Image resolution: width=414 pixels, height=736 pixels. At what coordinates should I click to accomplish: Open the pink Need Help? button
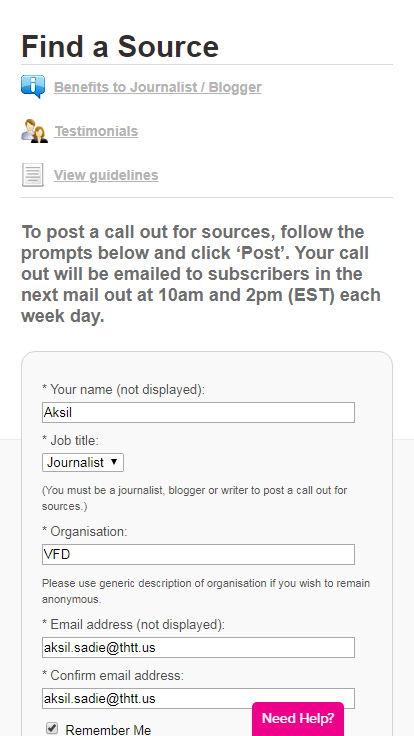pos(298,718)
